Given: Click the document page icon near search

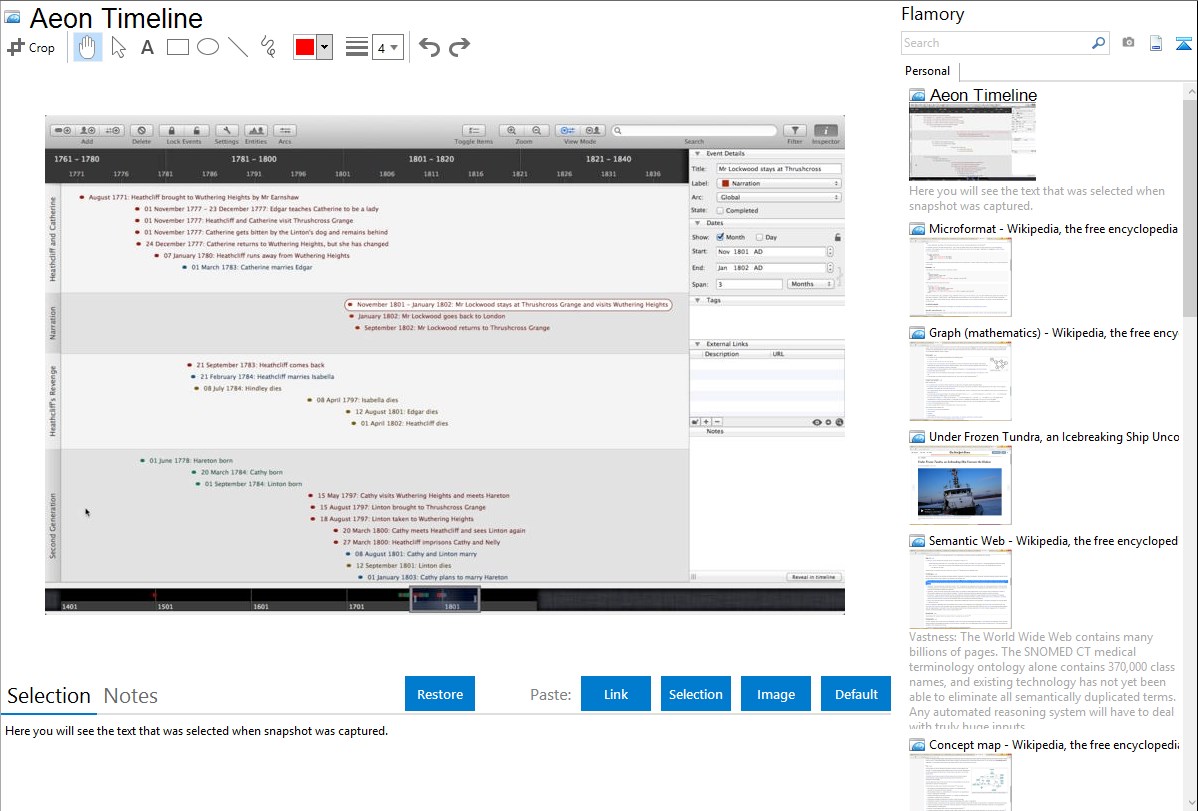Looking at the screenshot, I should point(1156,43).
